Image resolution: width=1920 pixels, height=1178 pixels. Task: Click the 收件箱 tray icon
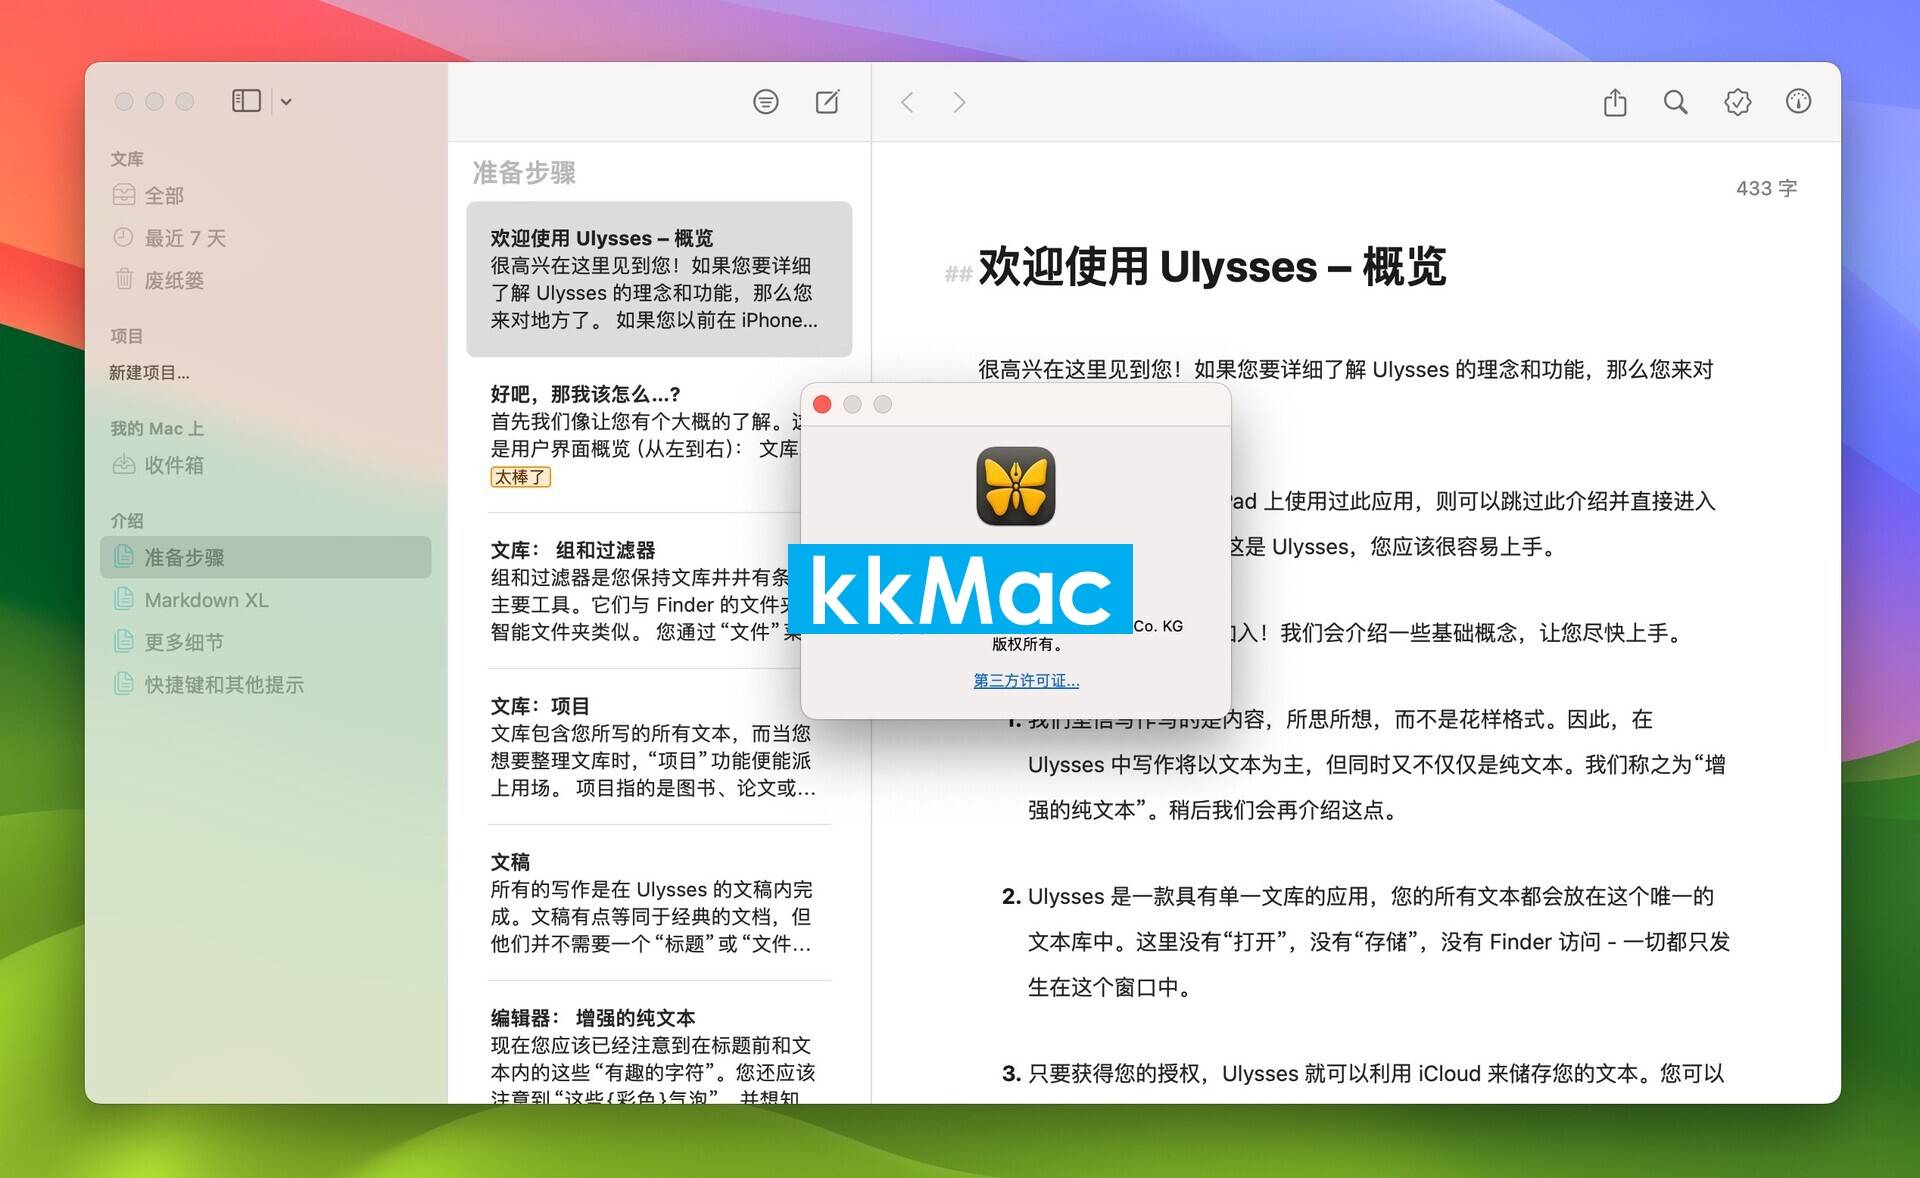tap(124, 464)
